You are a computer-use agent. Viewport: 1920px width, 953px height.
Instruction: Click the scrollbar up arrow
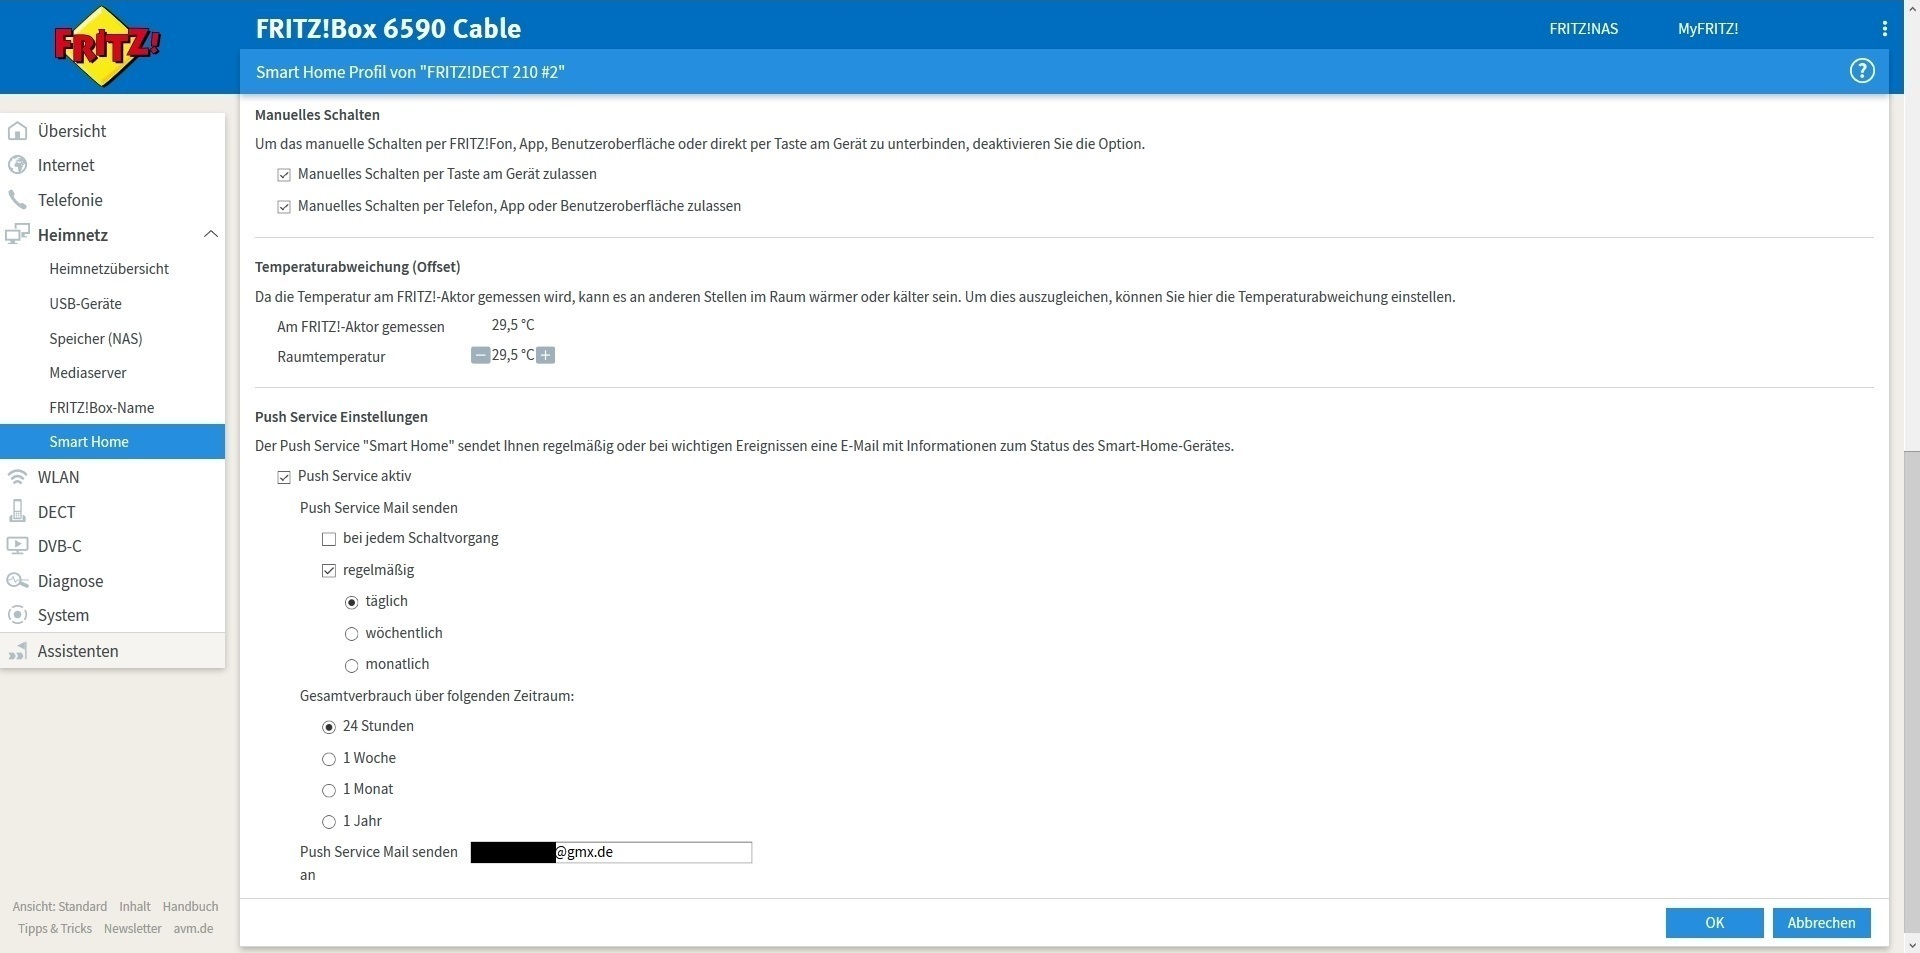pos(1911,8)
